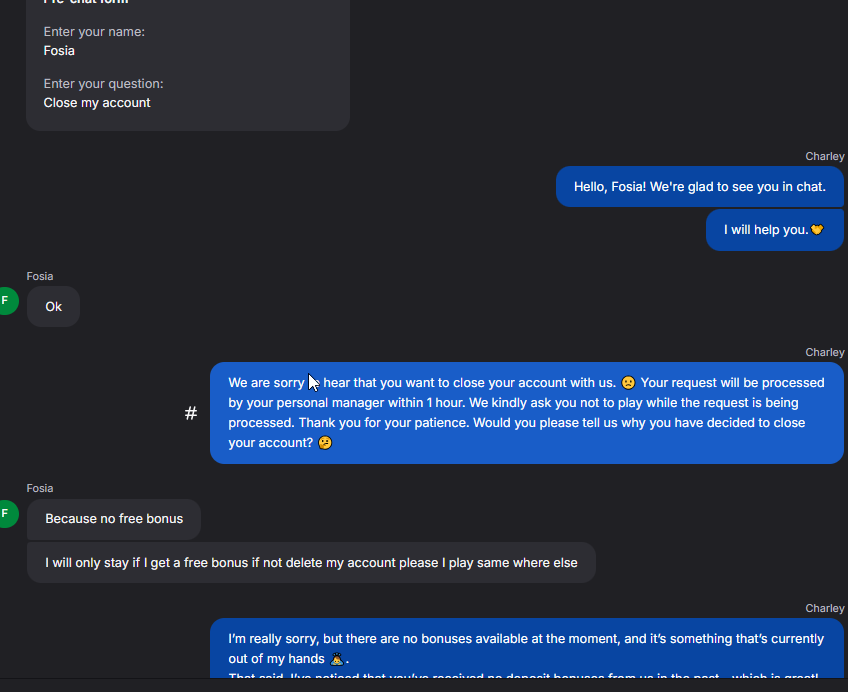This screenshot has width=848, height=692.
Task: Click Fosia's avatar beside Because no free bonus
Action: click(x=6, y=514)
